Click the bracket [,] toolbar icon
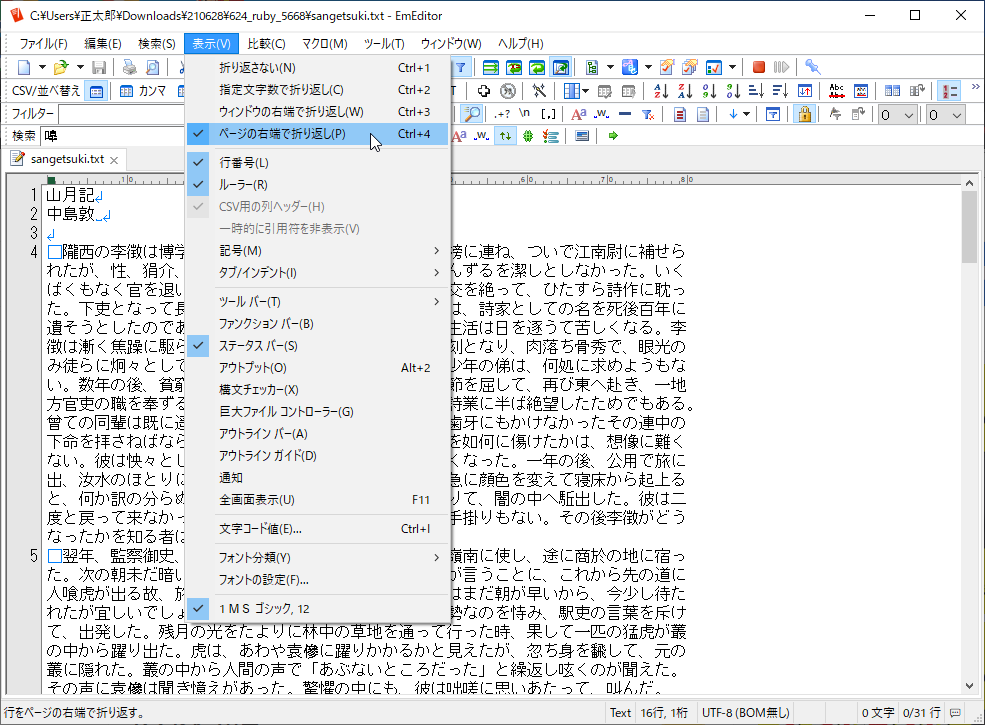 coord(548,114)
